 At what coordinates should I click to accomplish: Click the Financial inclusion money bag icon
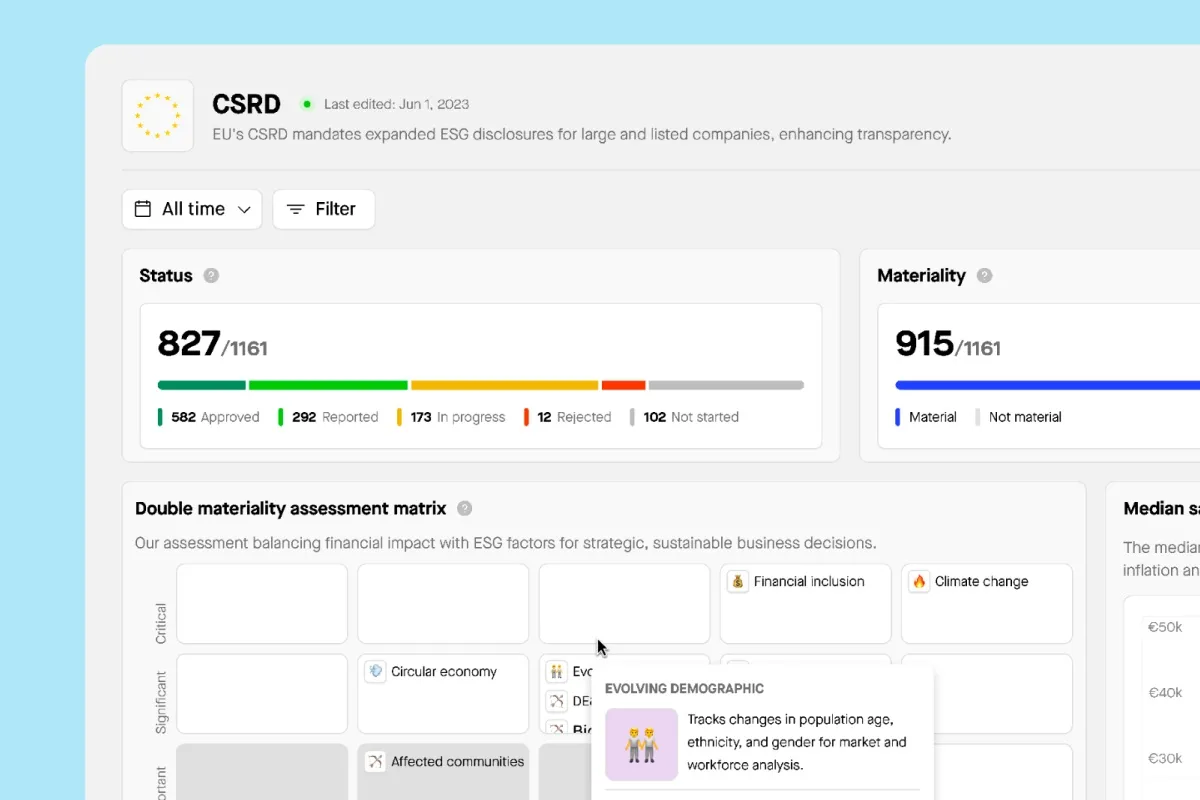point(738,582)
